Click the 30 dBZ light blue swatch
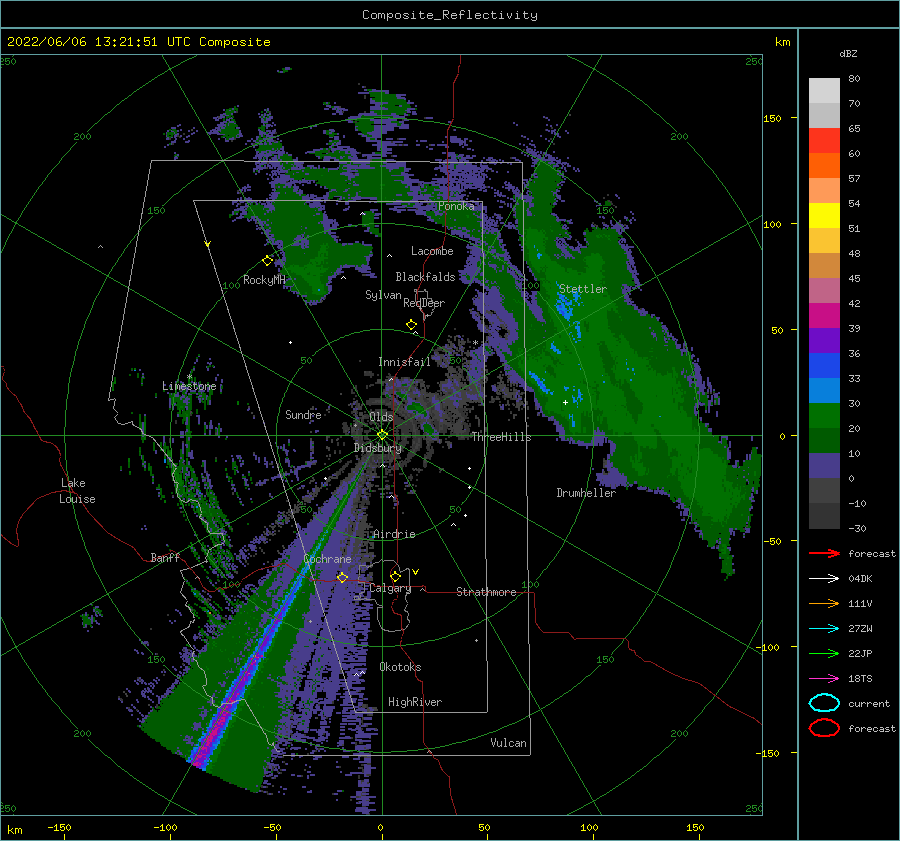Viewport: 900px width, 841px height. pos(824,390)
